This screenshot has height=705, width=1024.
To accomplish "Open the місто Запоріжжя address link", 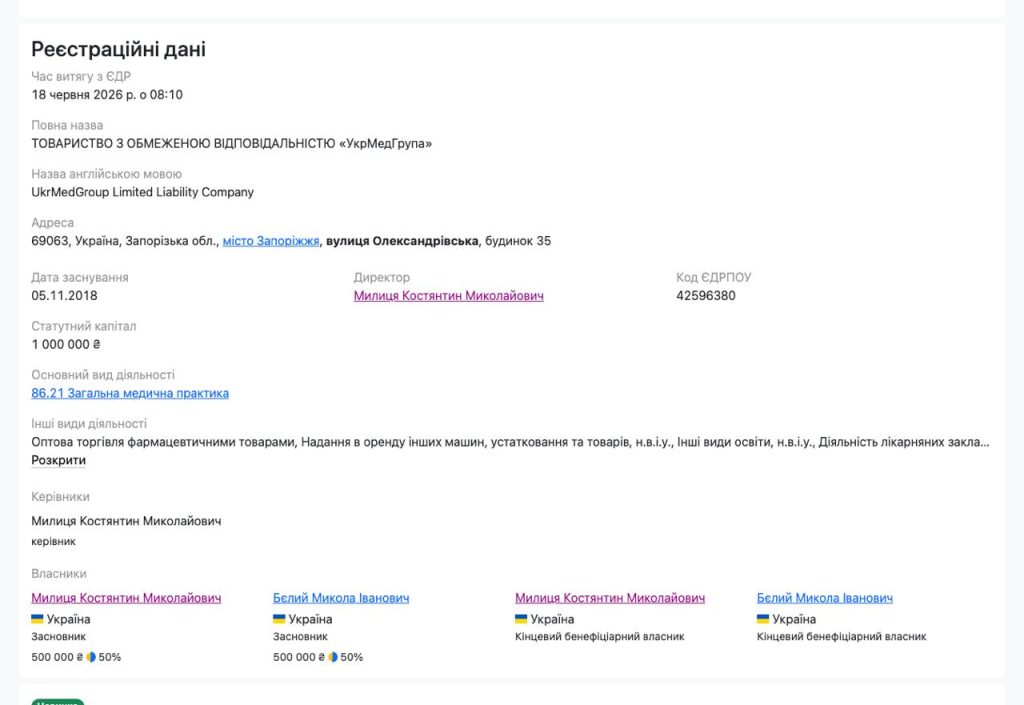I will point(271,241).
